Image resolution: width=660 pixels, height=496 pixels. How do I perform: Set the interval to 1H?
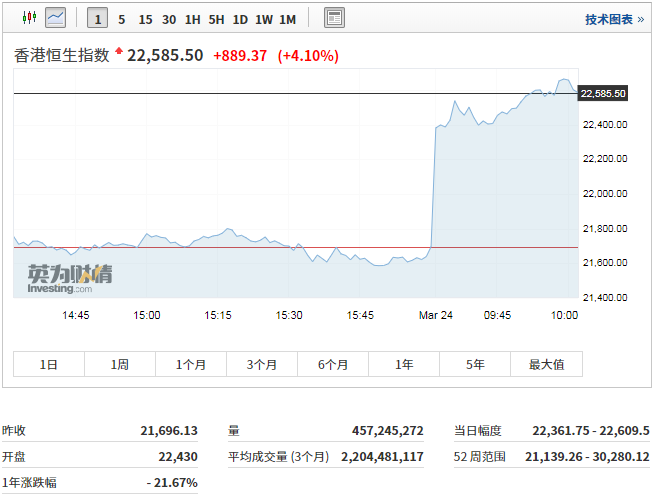[x=193, y=19]
